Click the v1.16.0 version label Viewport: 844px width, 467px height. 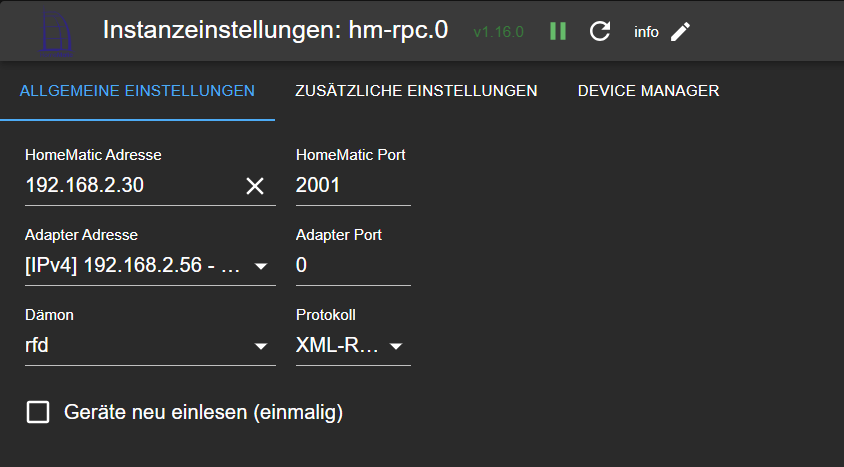tap(498, 32)
